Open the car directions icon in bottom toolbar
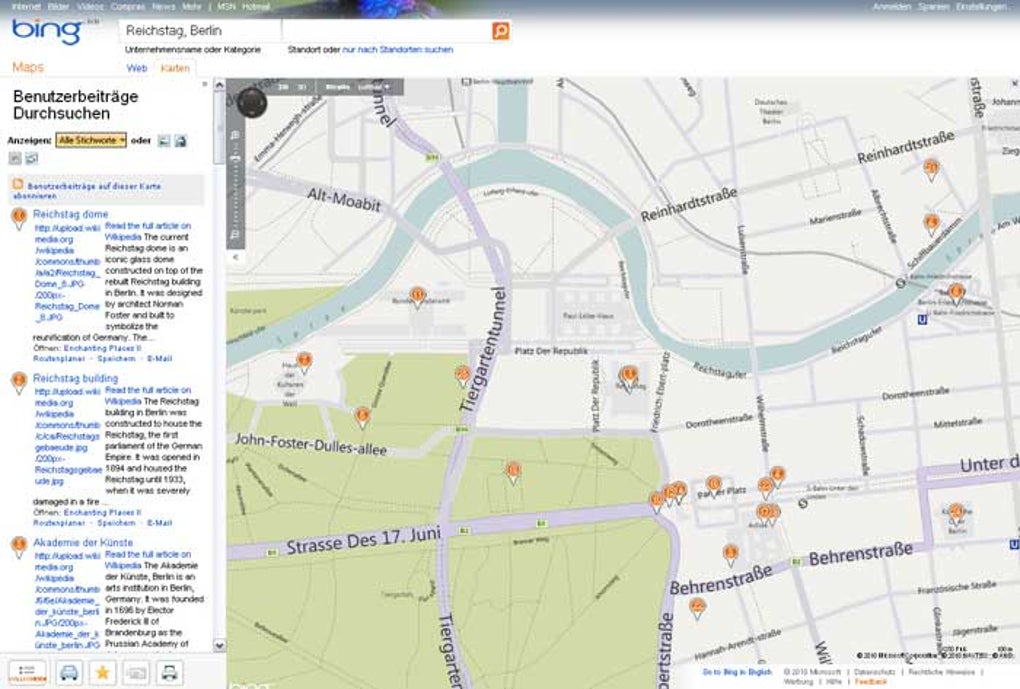The height and width of the screenshot is (689, 1020). 68,673
